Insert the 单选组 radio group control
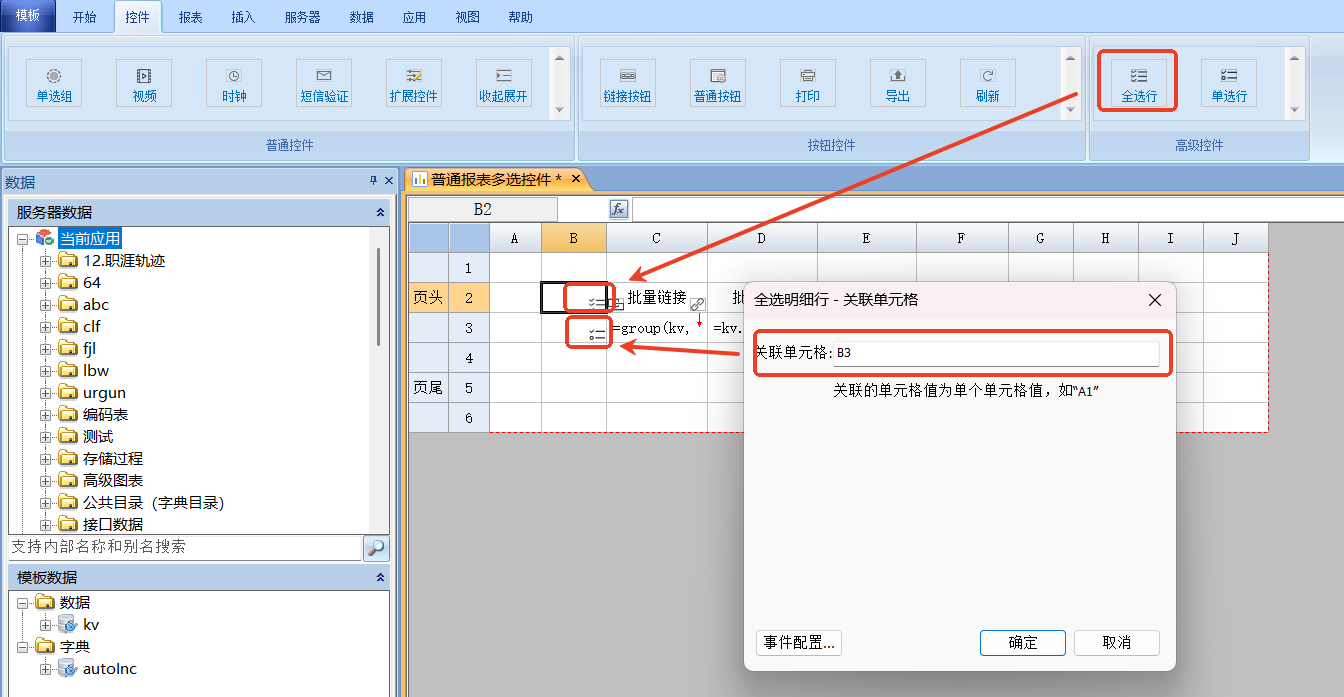1344x697 pixels. tap(54, 84)
